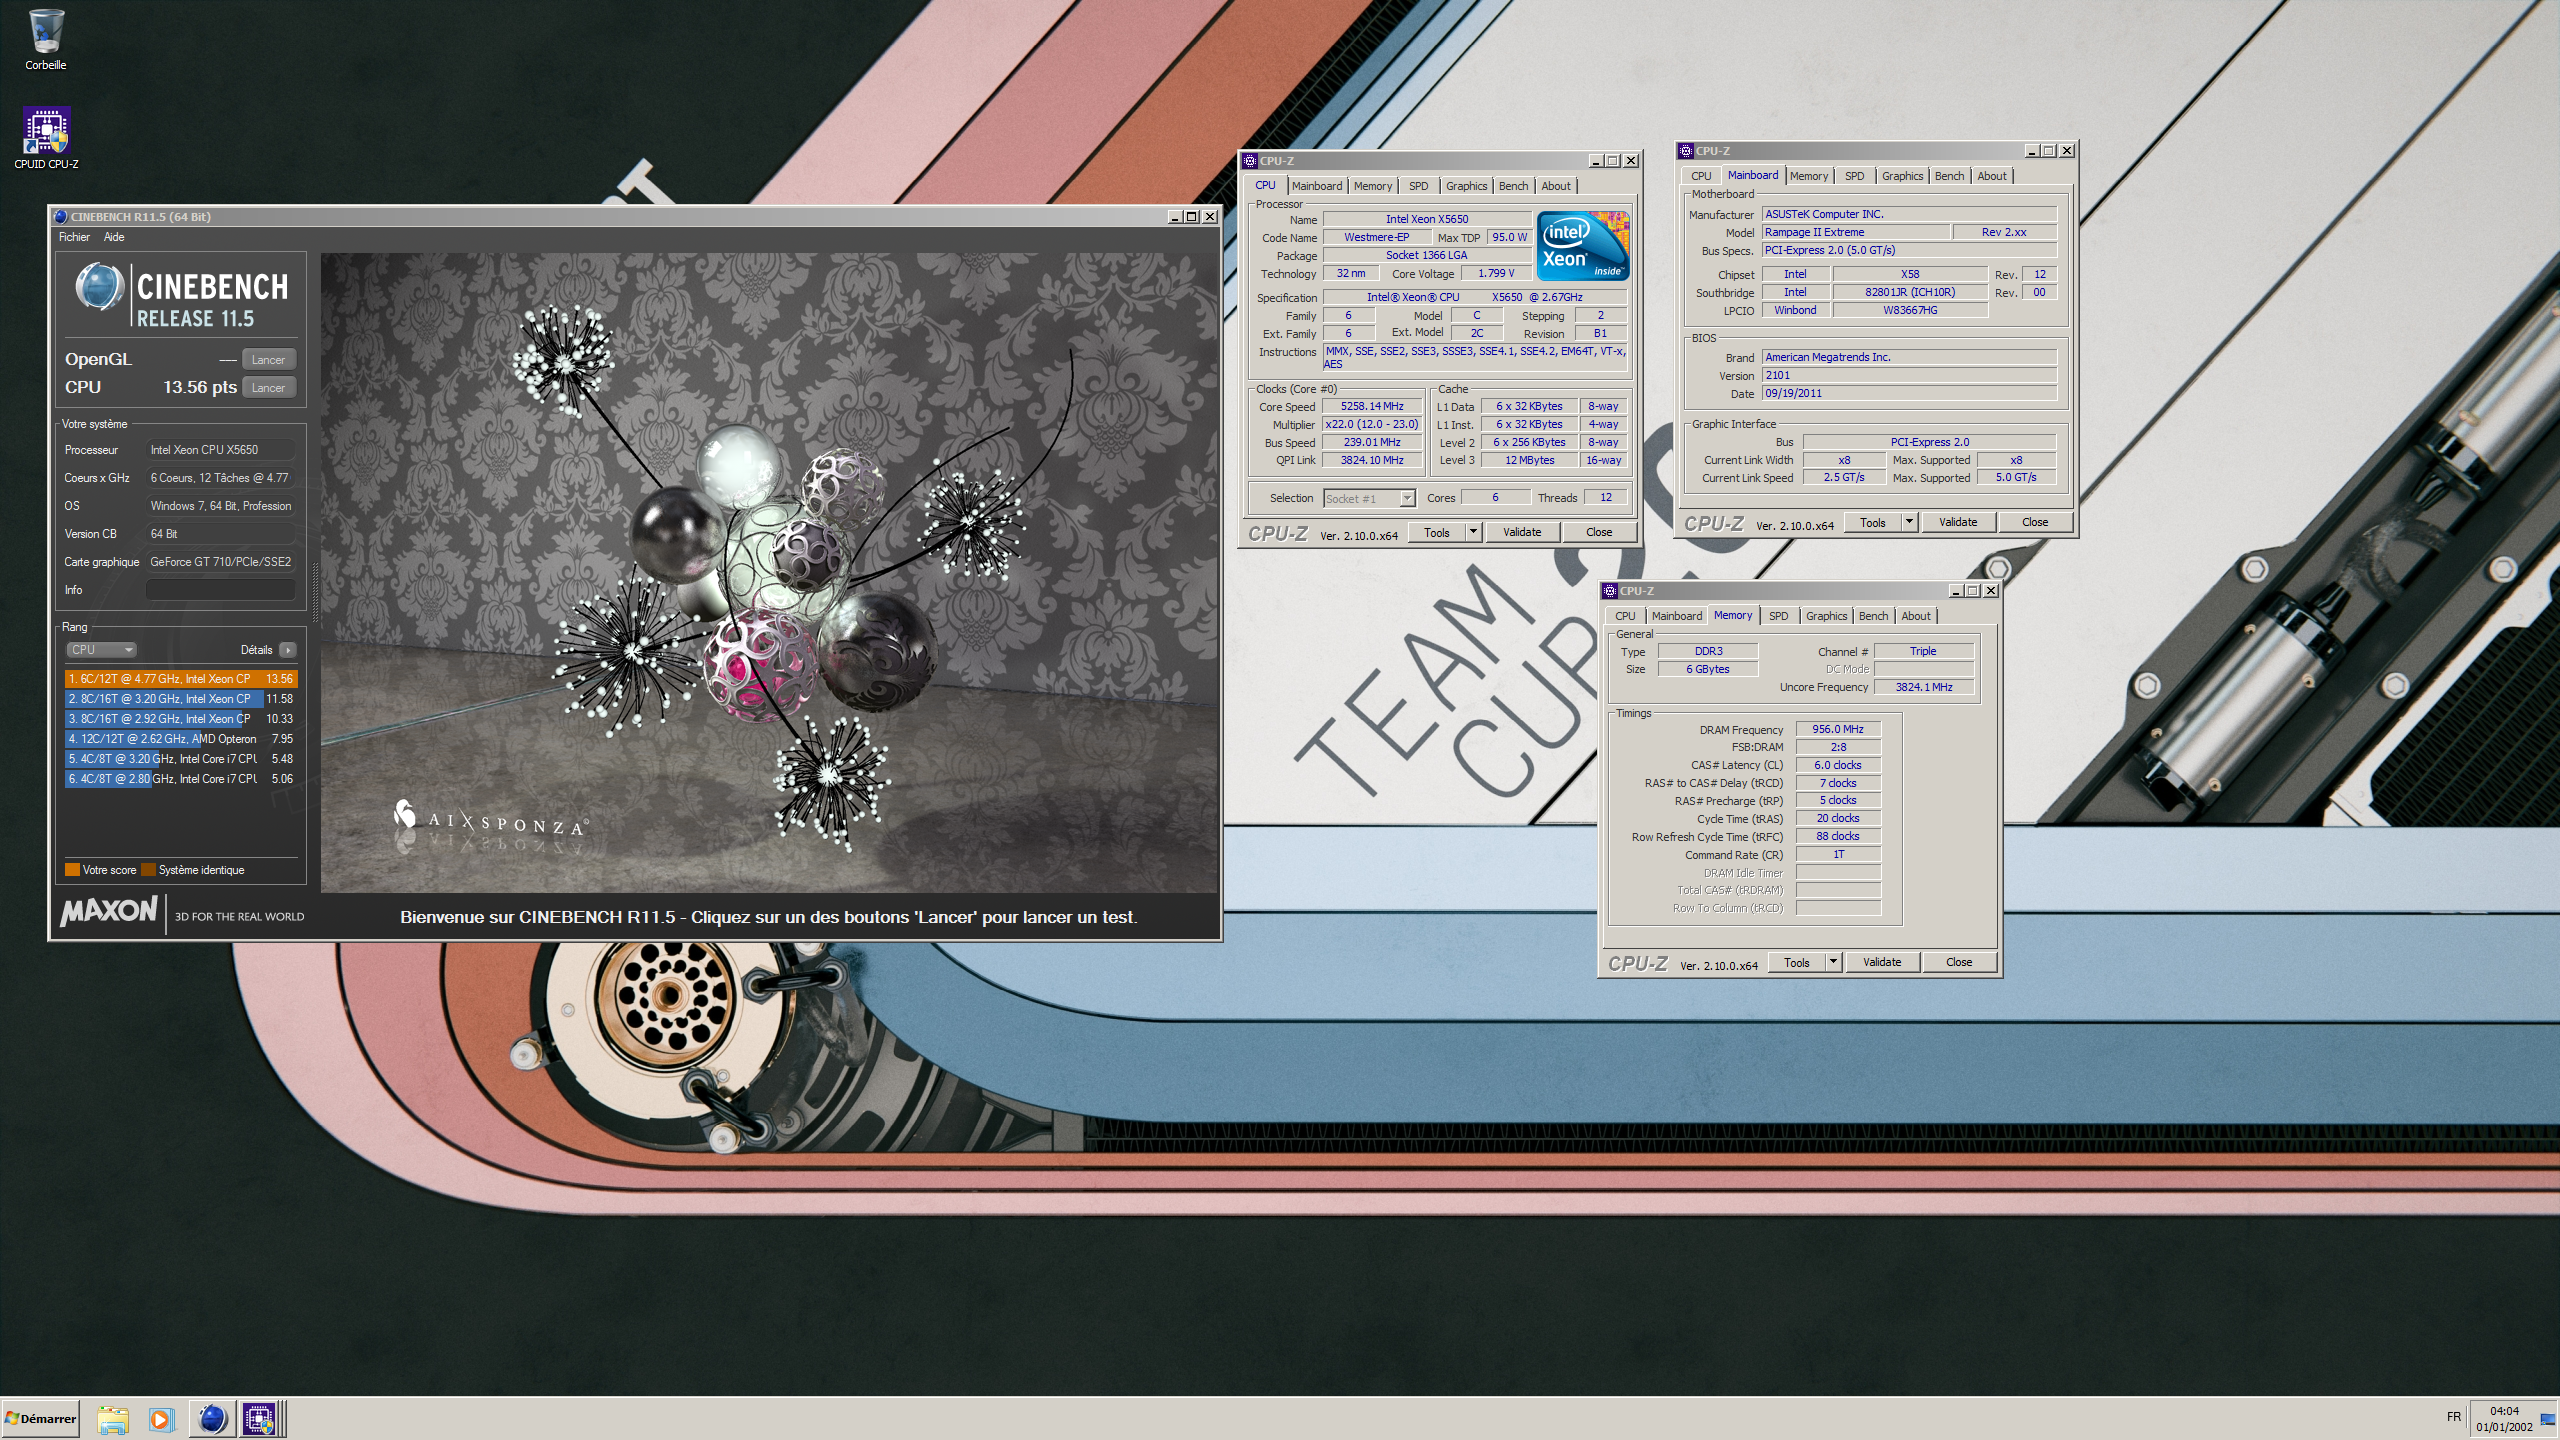Select the CPU-Z taskbar icon

pos(259,1419)
